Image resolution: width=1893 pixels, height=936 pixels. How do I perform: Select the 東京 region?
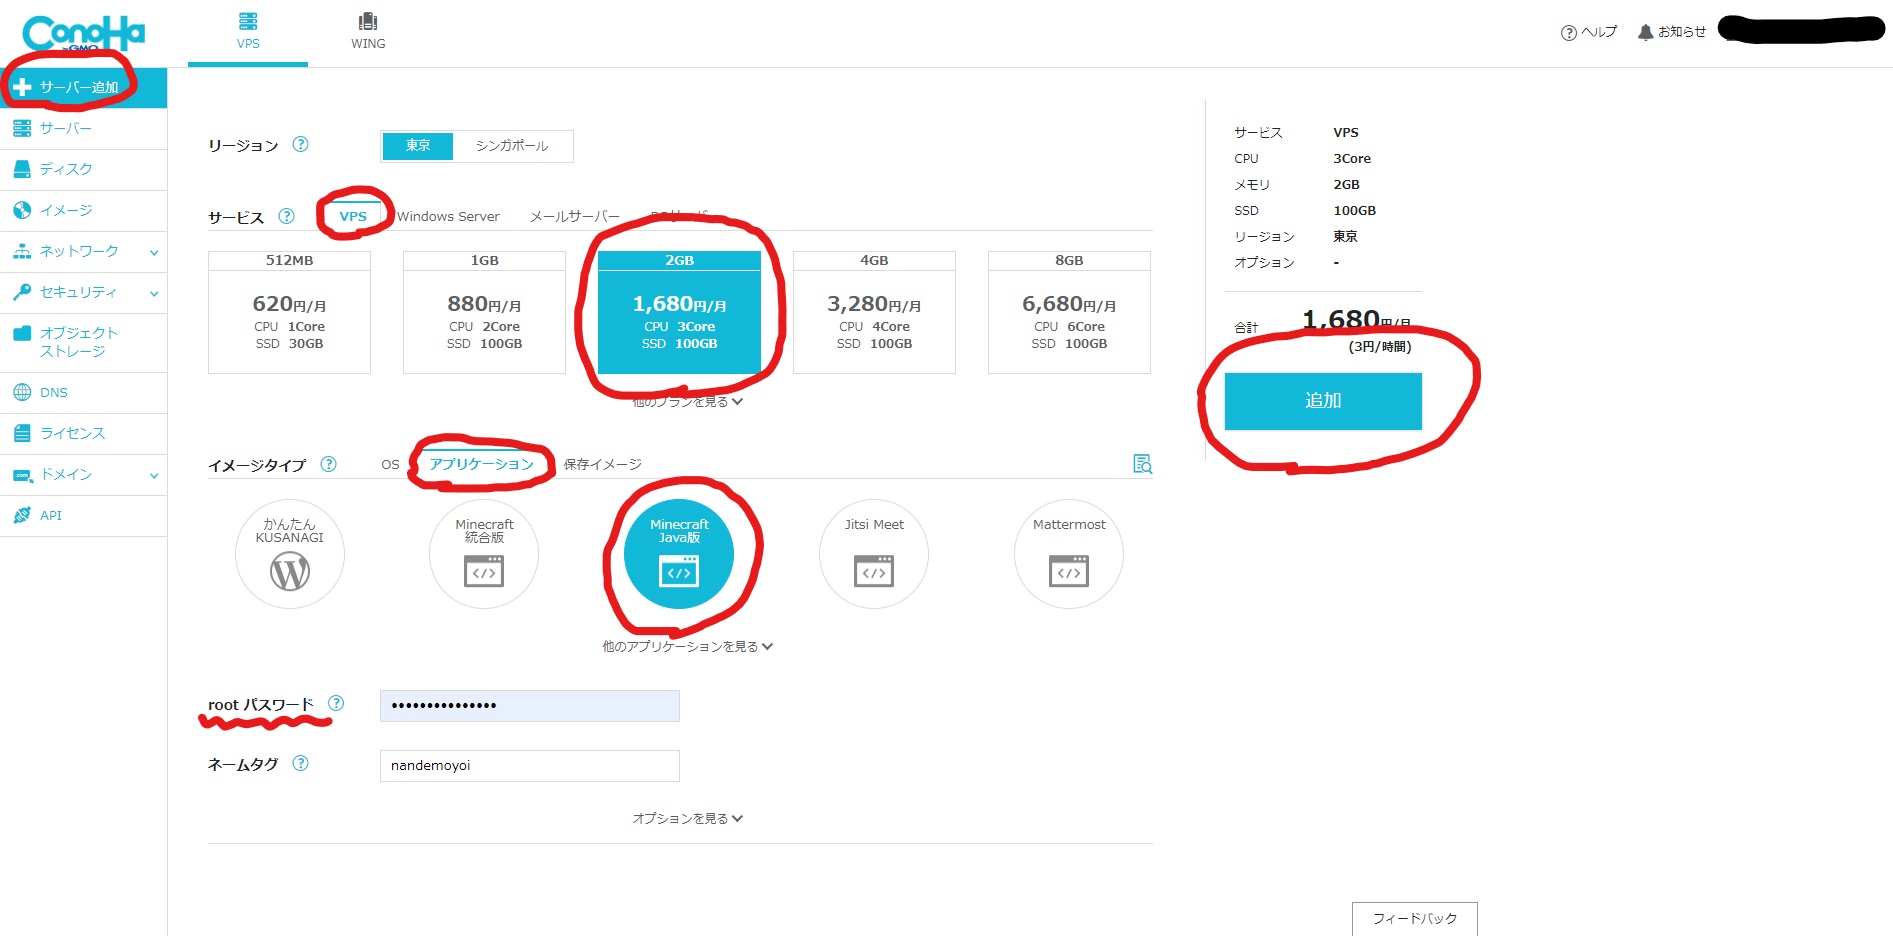(418, 146)
